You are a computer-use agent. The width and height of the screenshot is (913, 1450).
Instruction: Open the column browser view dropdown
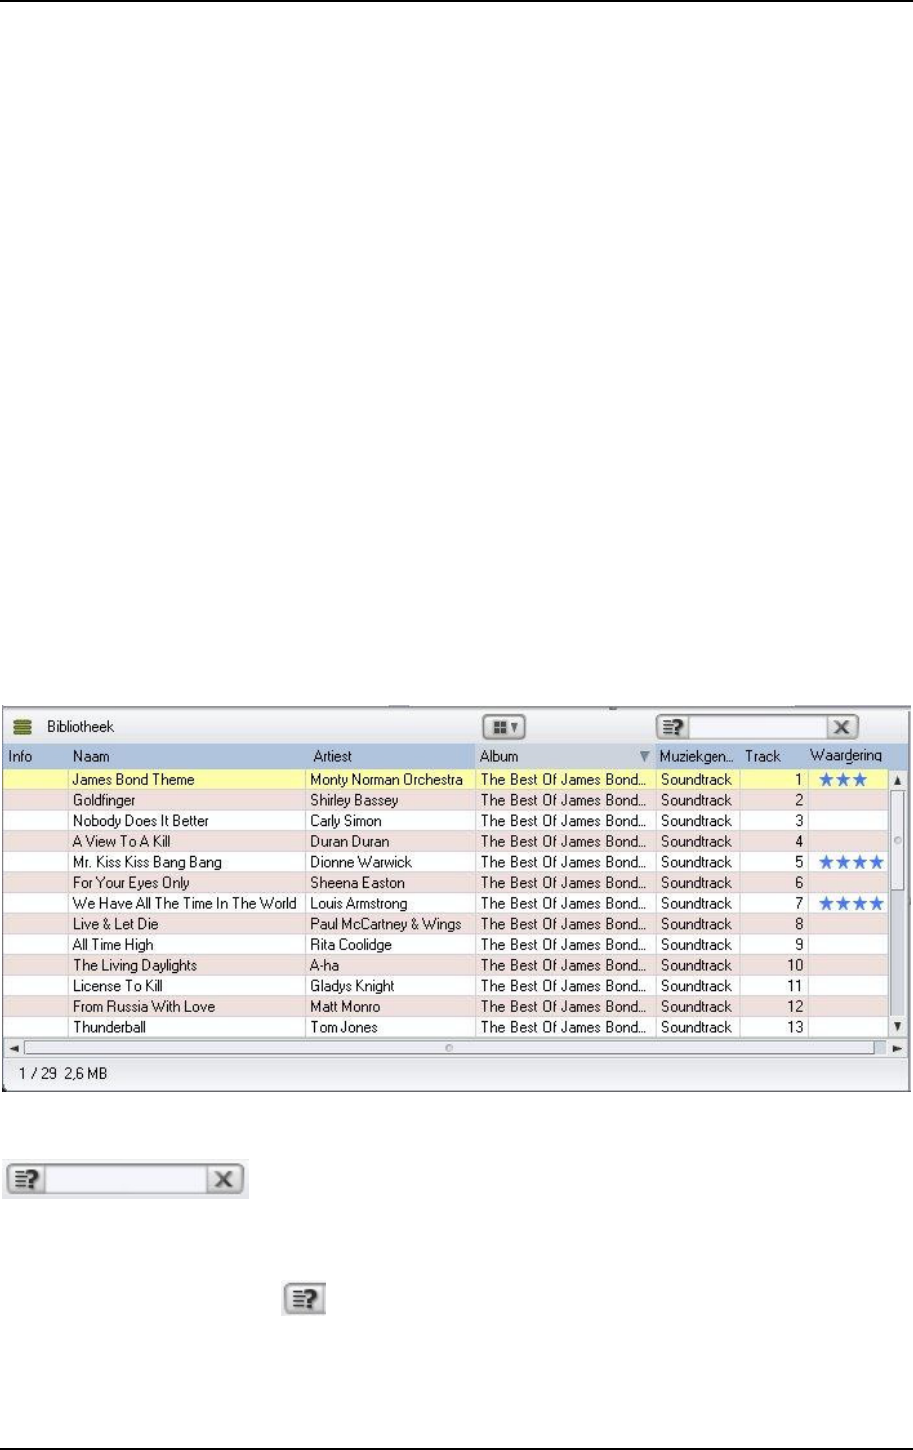point(505,727)
